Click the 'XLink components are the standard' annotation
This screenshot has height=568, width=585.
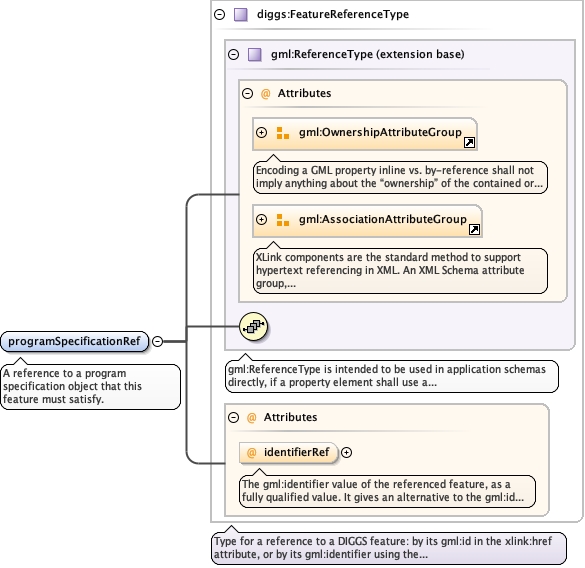pos(400,271)
